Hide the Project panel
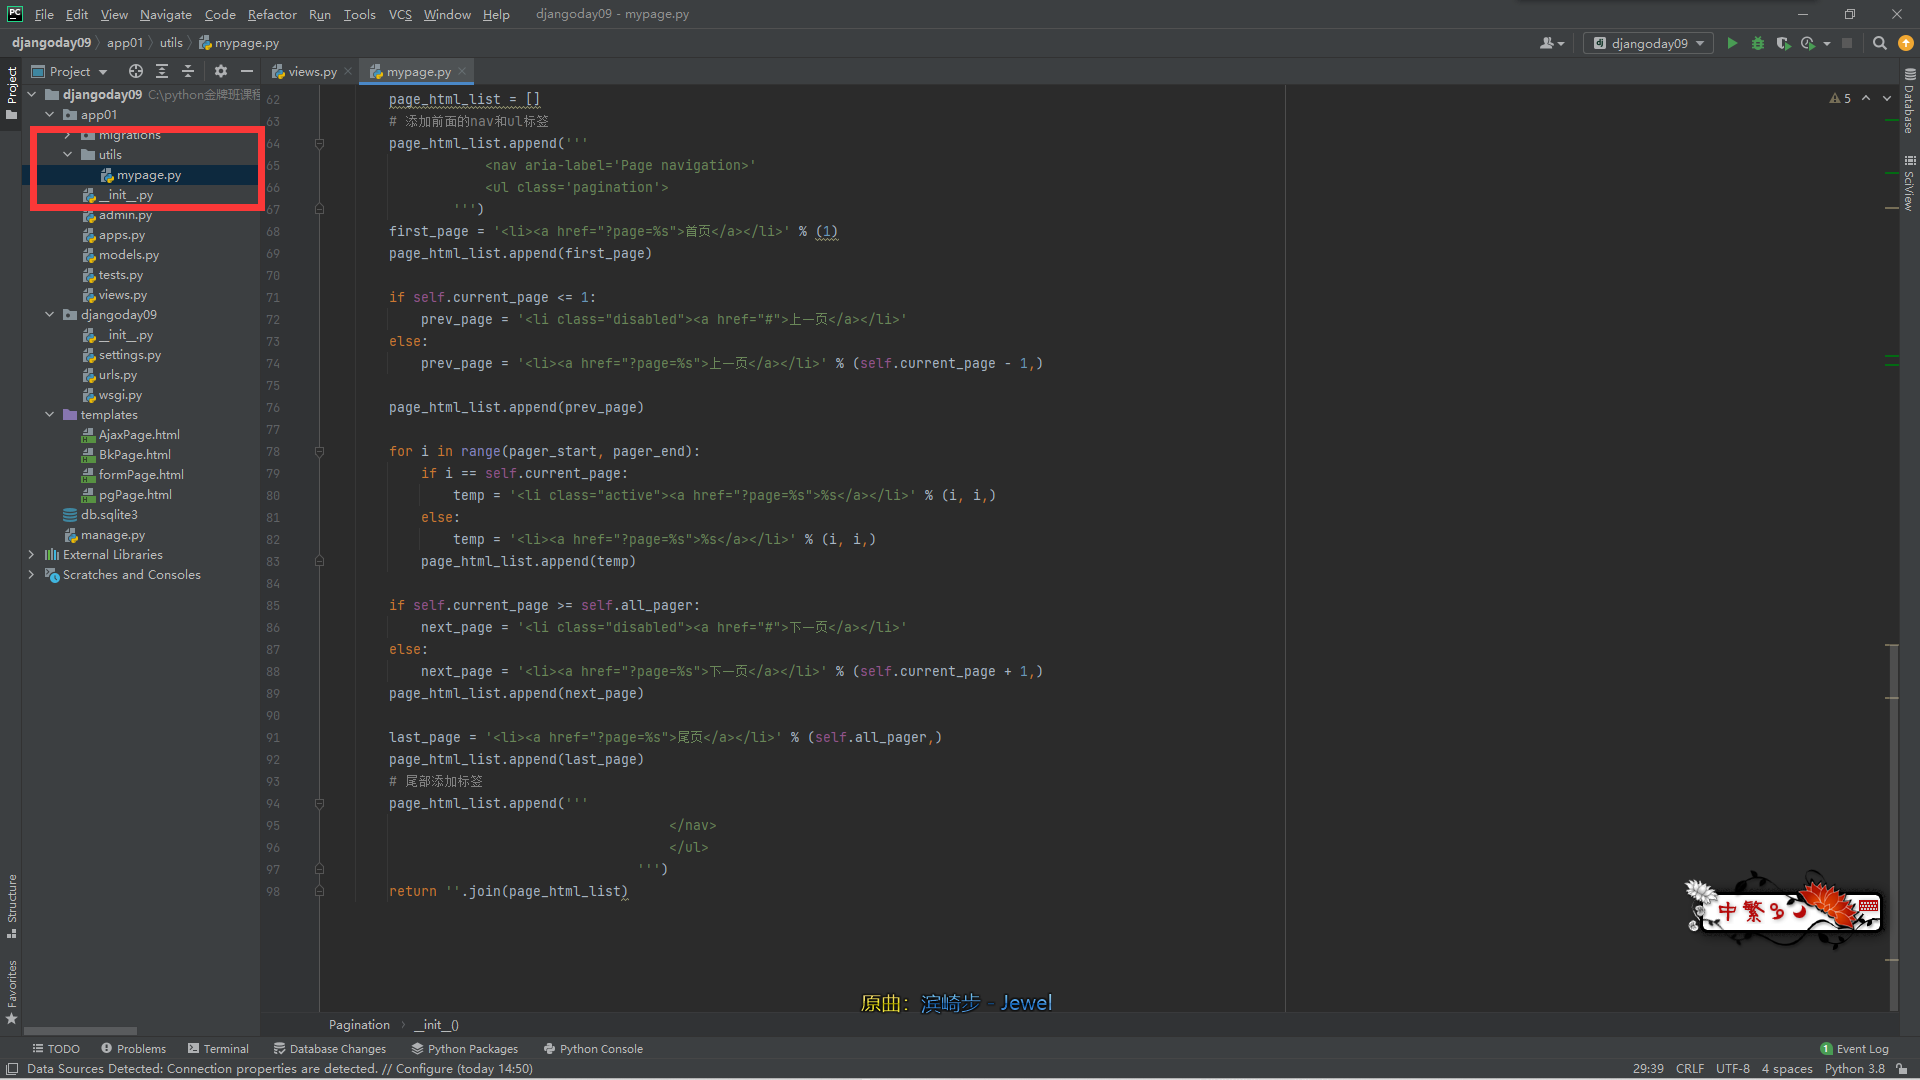Image resolution: width=1920 pixels, height=1080 pixels. (x=247, y=71)
